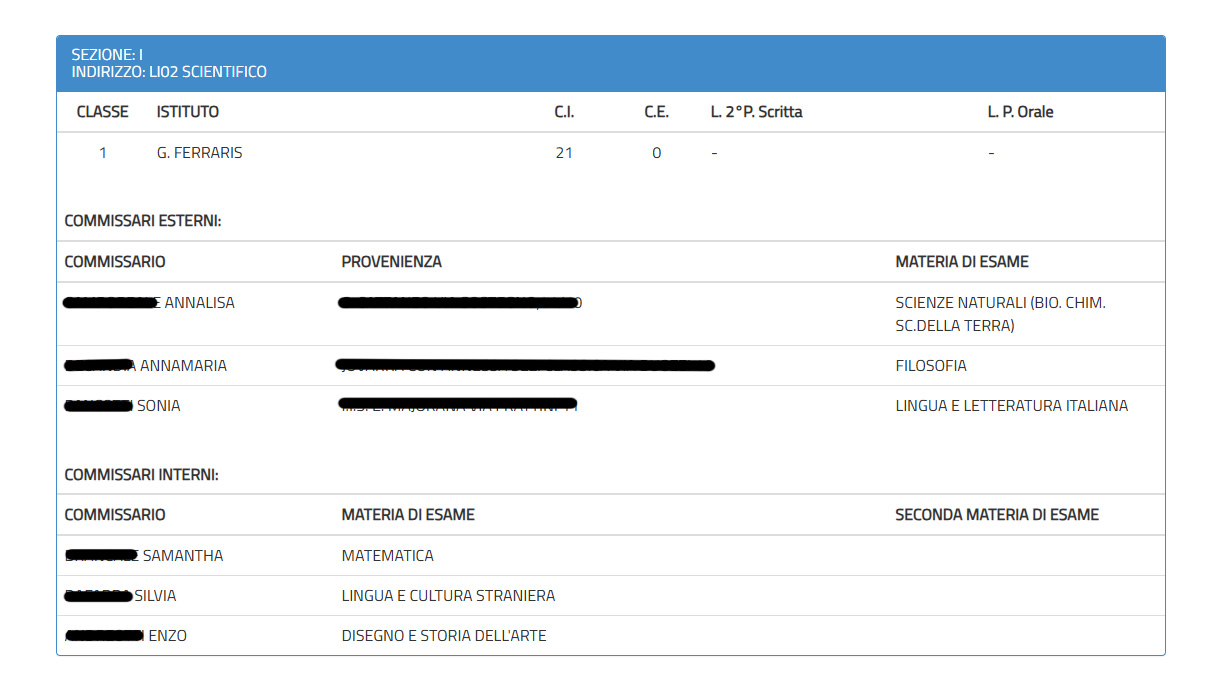
Task: Select the MATEMATICA subject cell
Action: tap(388, 556)
